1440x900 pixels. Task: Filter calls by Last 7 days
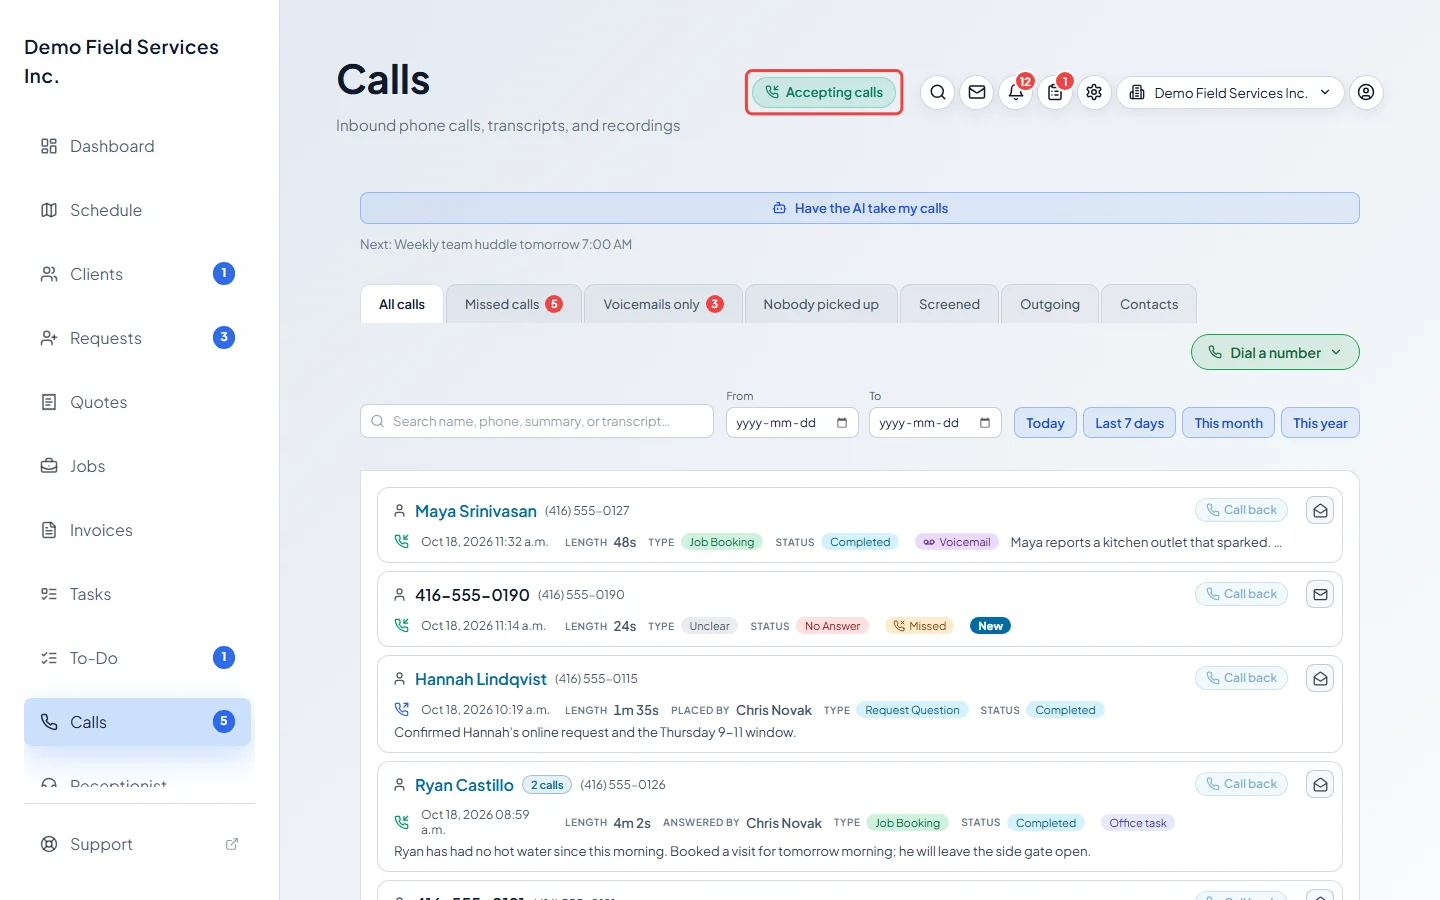pos(1129,423)
